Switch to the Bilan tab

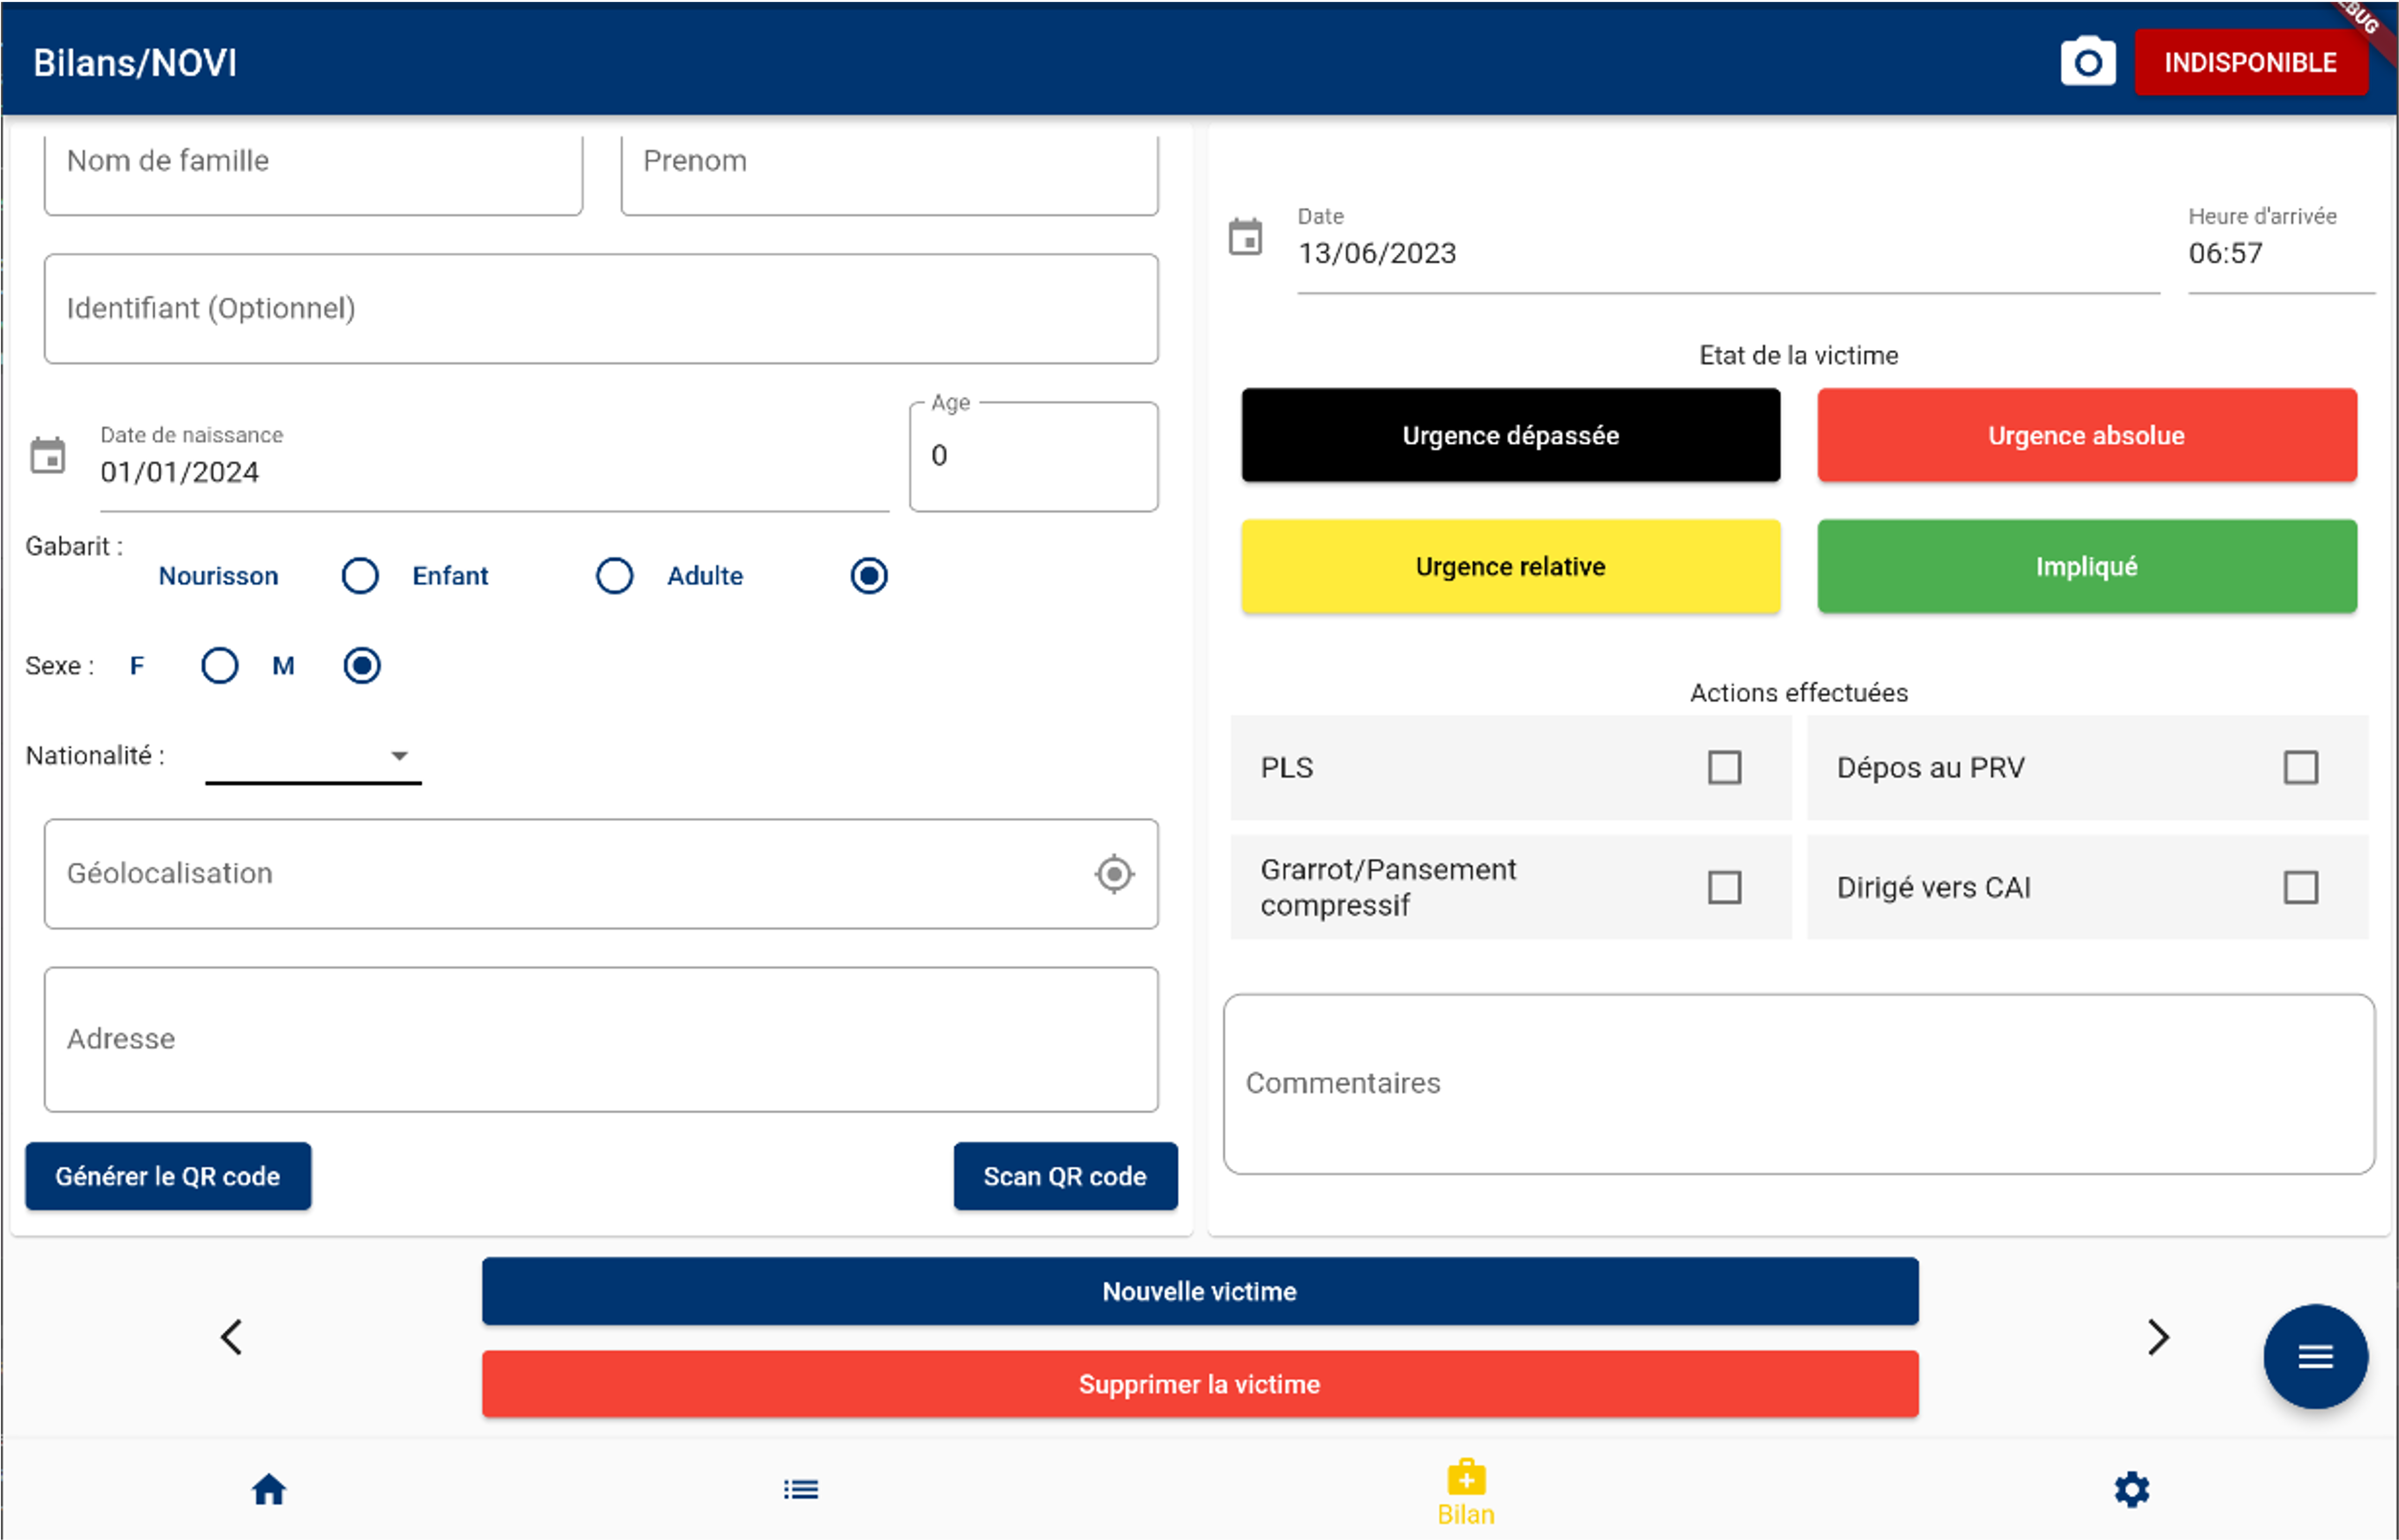click(1465, 1491)
